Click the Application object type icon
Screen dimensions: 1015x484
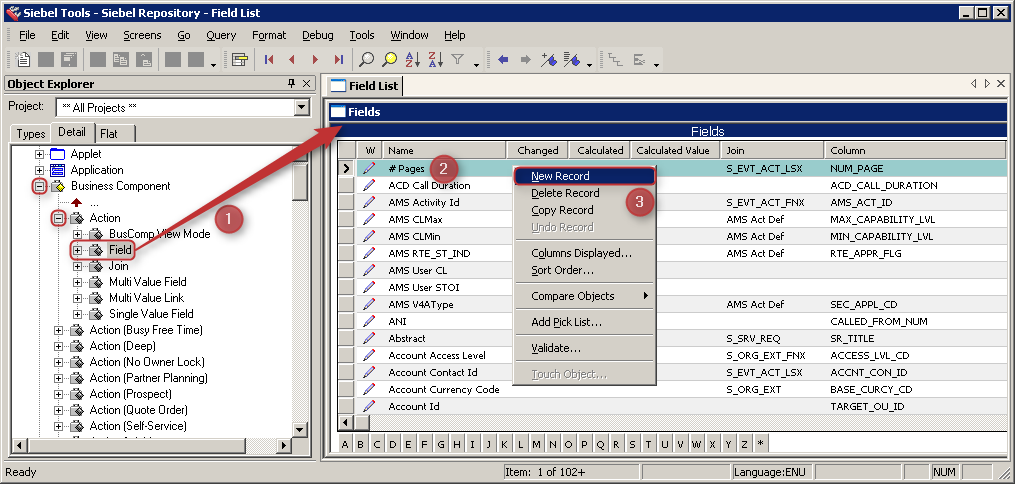tap(58, 170)
